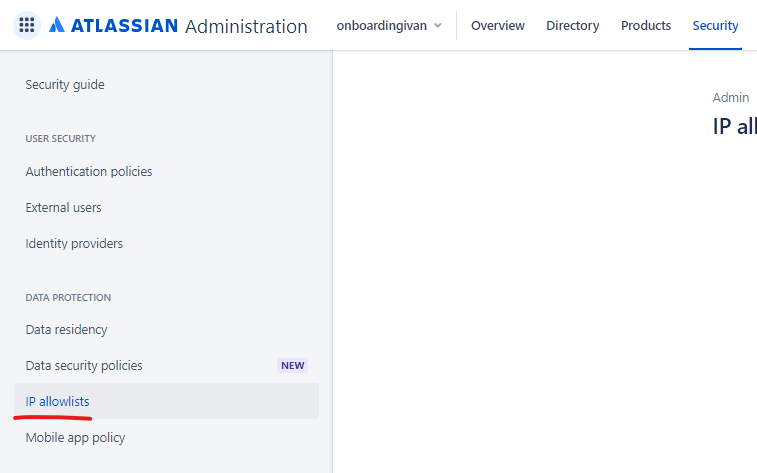Open the Security guide page
The width and height of the screenshot is (757, 473).
[x=65, y=84]
